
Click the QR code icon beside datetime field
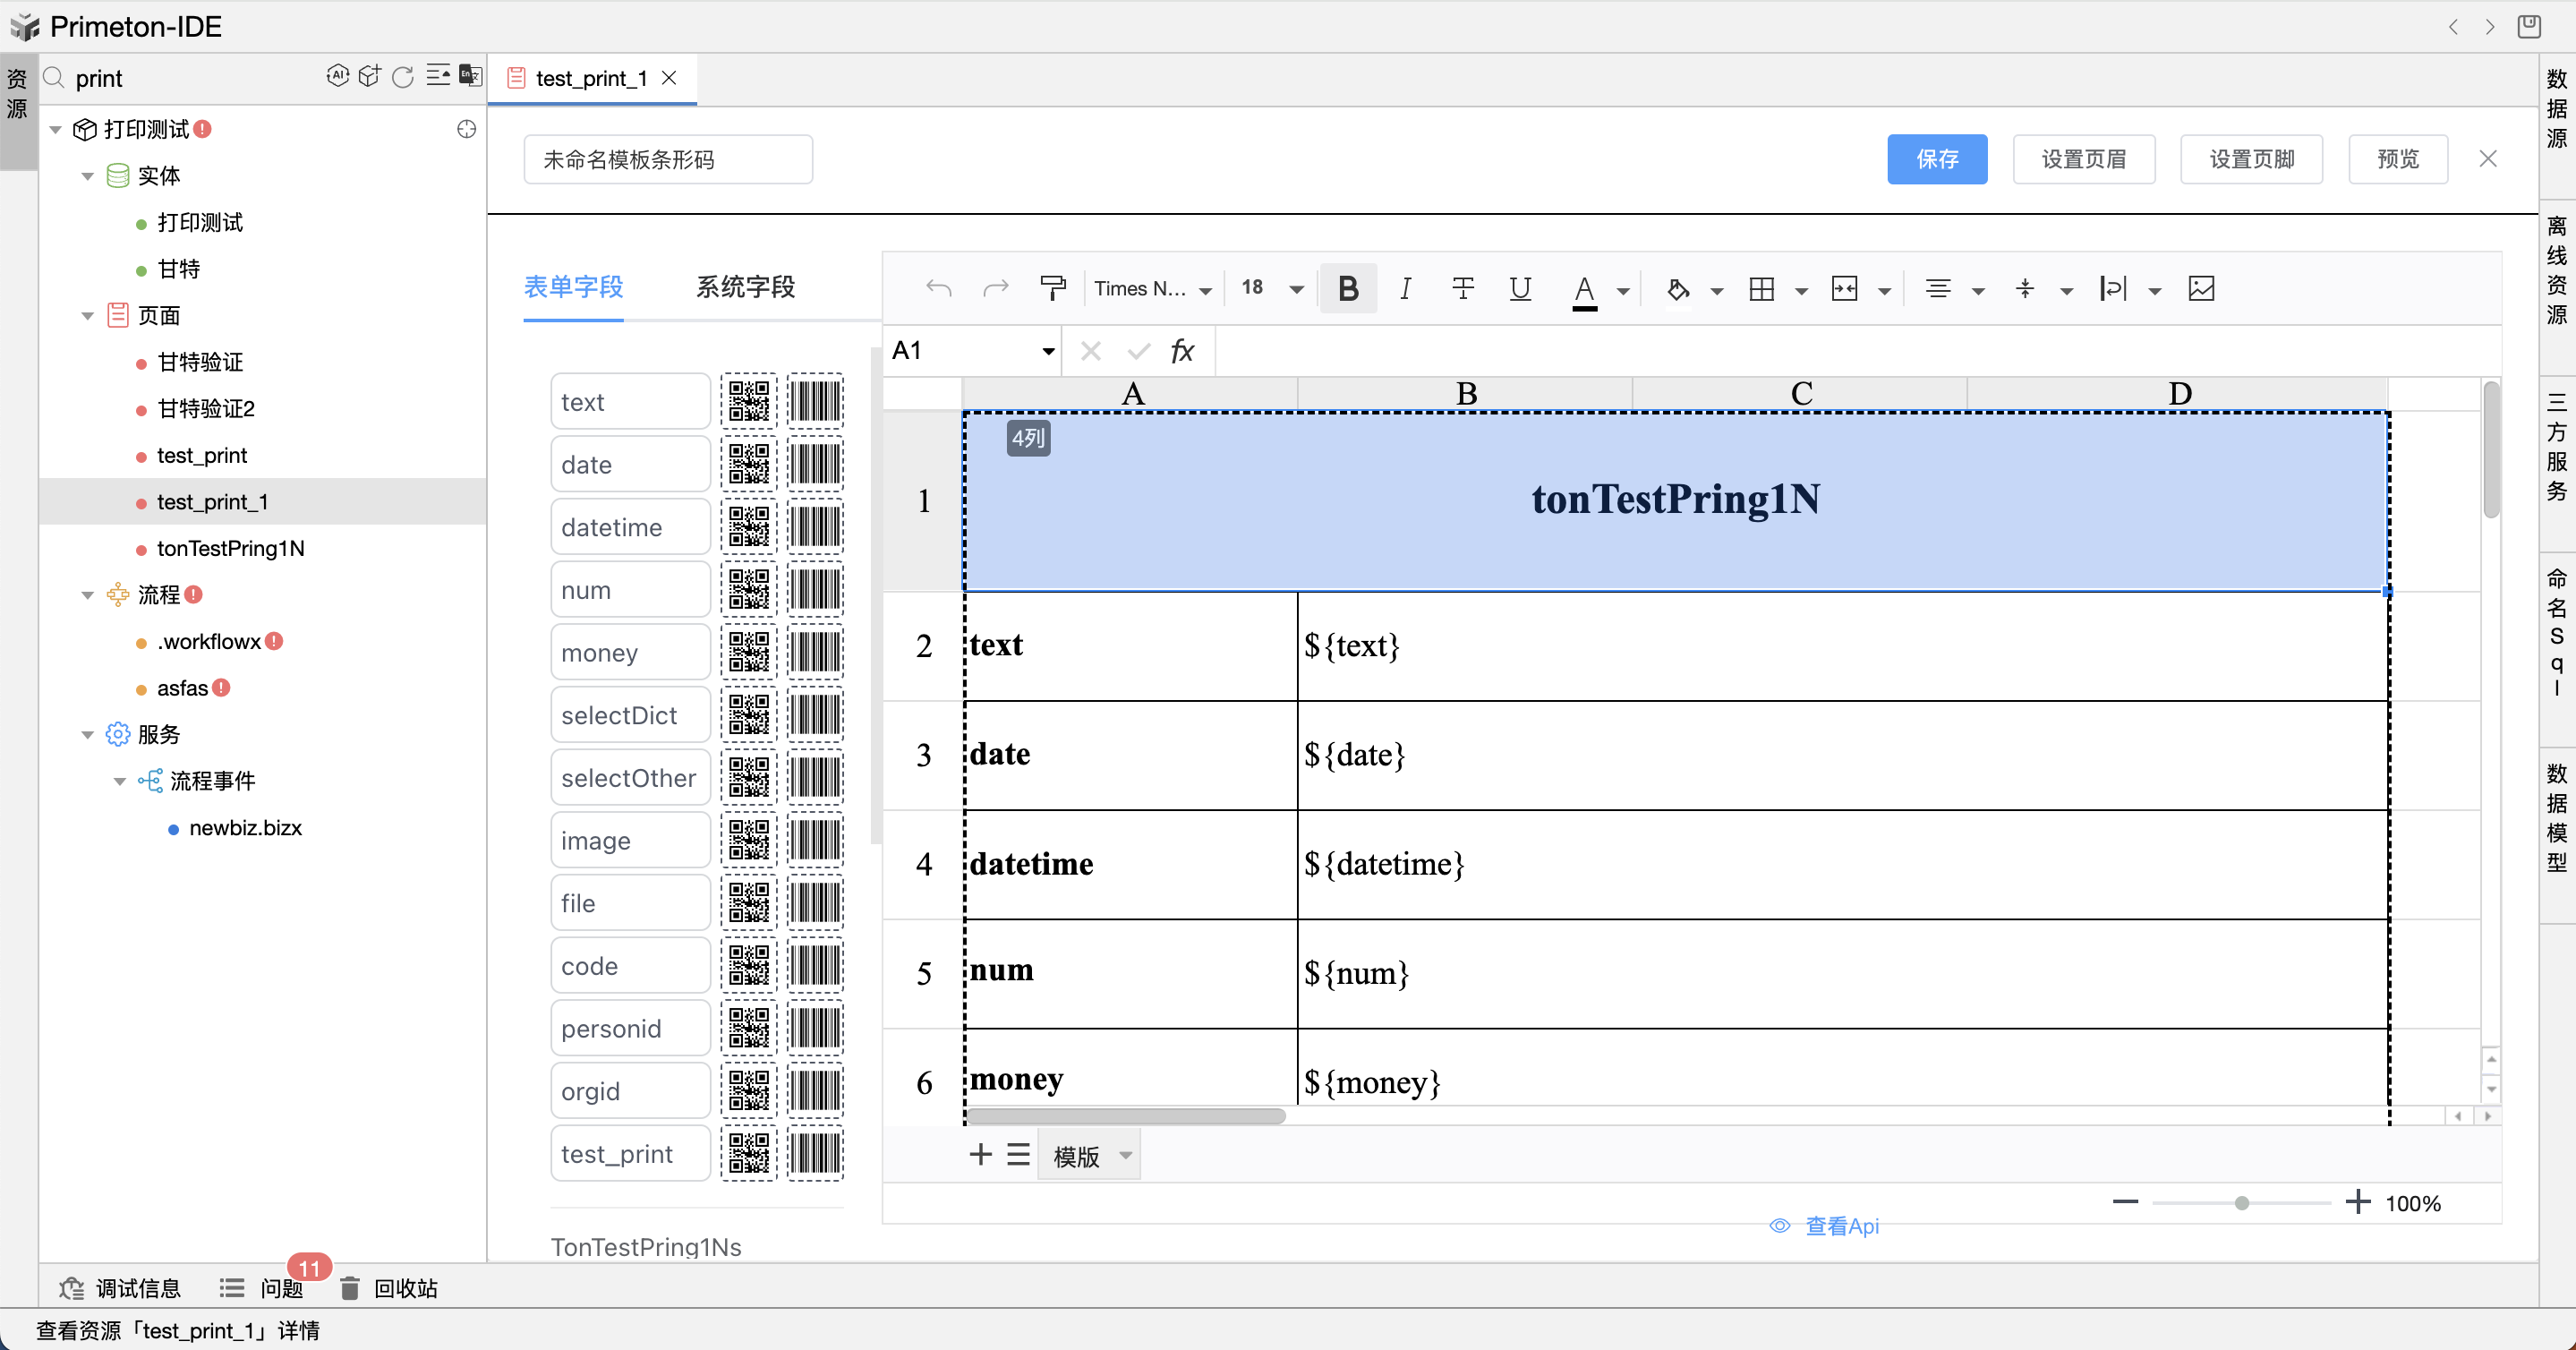point(748,527)
